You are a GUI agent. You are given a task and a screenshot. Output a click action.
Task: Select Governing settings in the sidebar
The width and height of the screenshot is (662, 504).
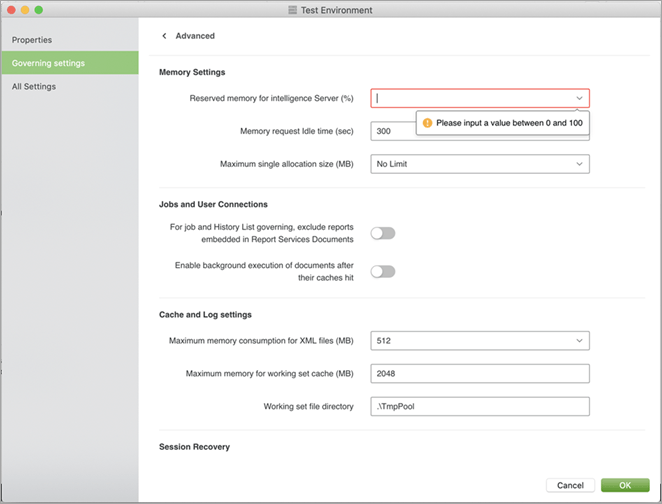48,63
